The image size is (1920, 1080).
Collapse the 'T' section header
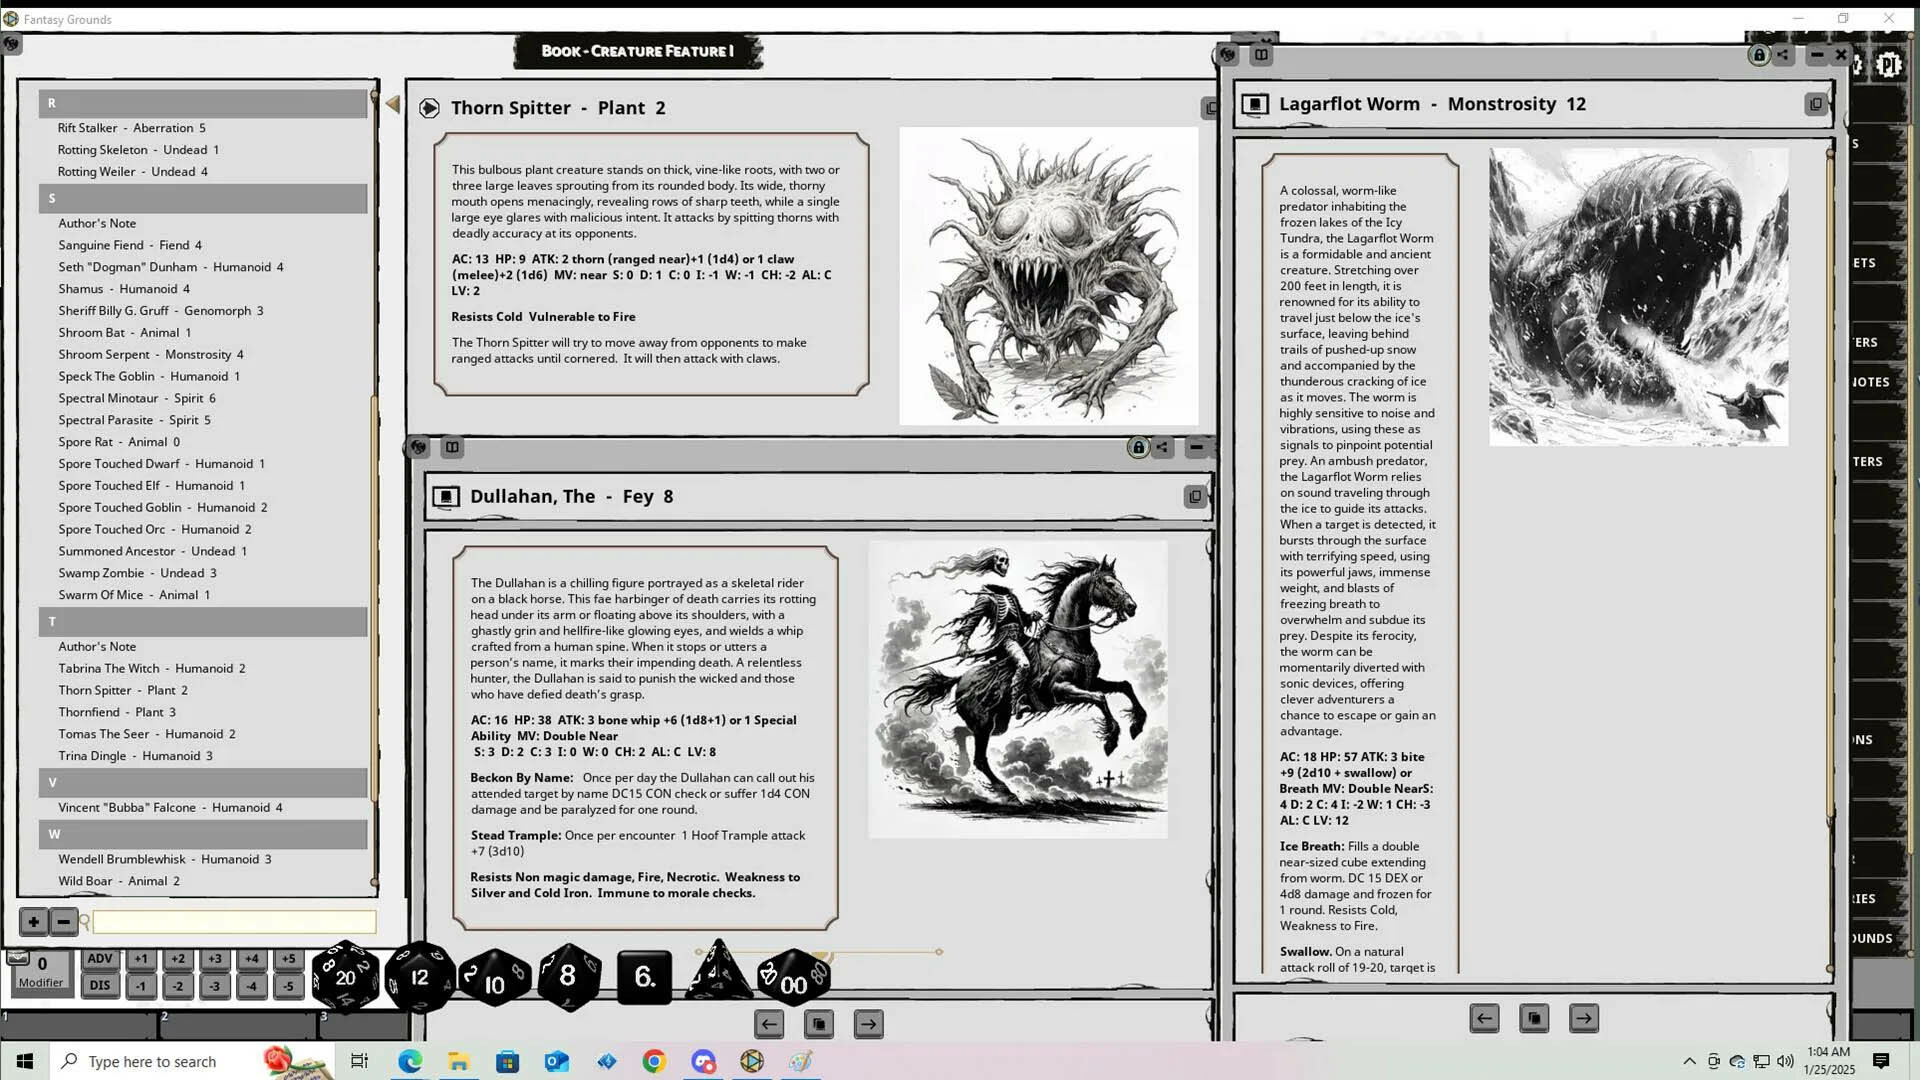(x=203, y=622)
